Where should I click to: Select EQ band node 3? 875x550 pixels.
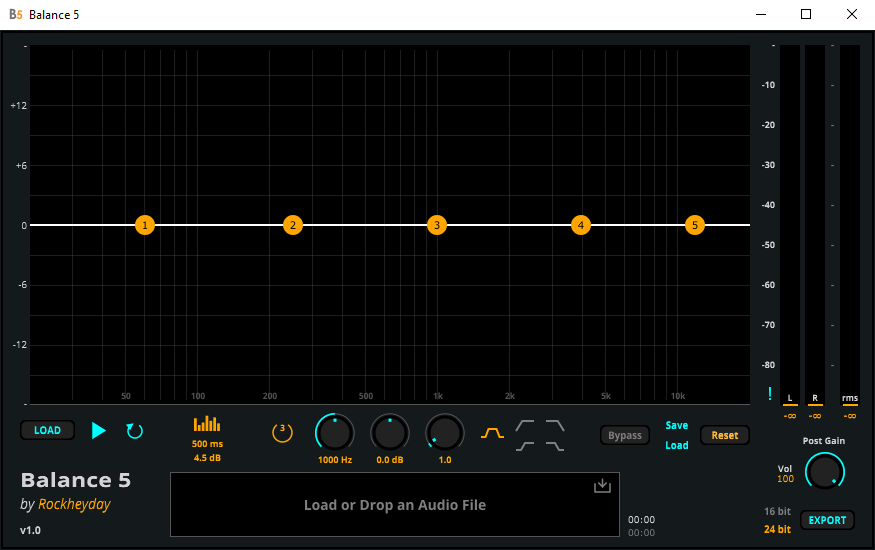[x=437, y=225]
